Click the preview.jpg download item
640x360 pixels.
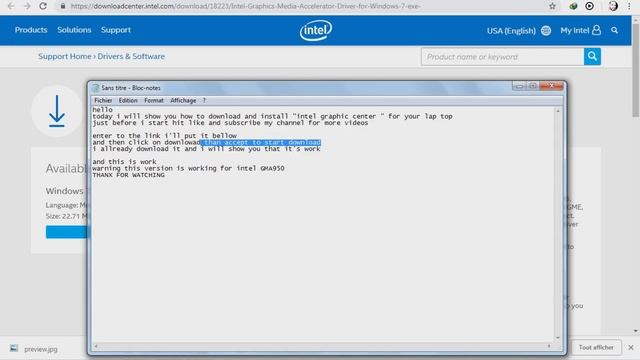pyautogui.click(x=41, y=349)
